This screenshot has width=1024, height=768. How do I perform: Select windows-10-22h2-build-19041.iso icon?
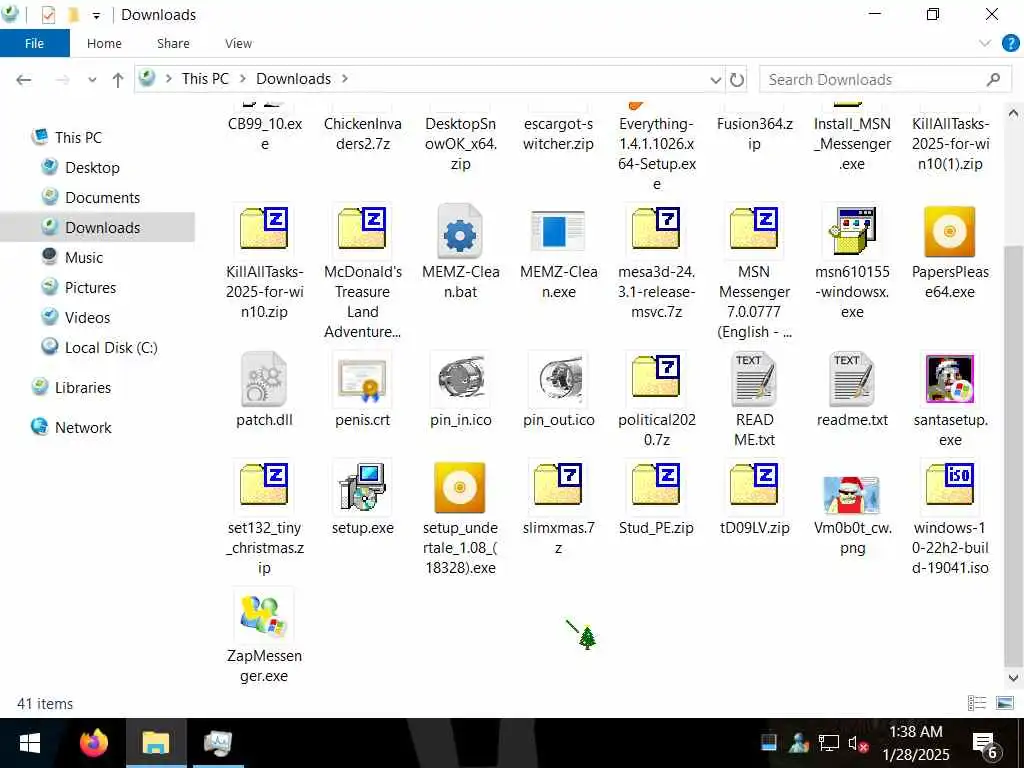pos(950,485)
